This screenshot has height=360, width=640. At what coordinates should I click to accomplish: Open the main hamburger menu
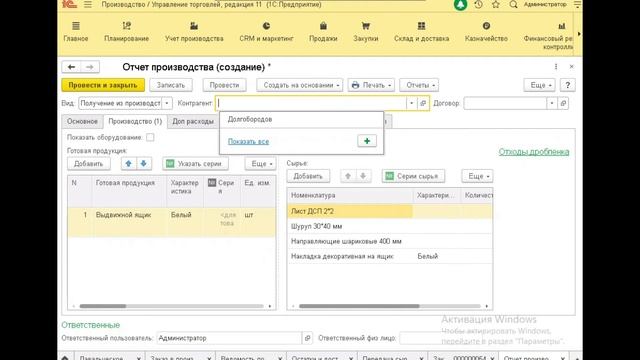[88, 4]
